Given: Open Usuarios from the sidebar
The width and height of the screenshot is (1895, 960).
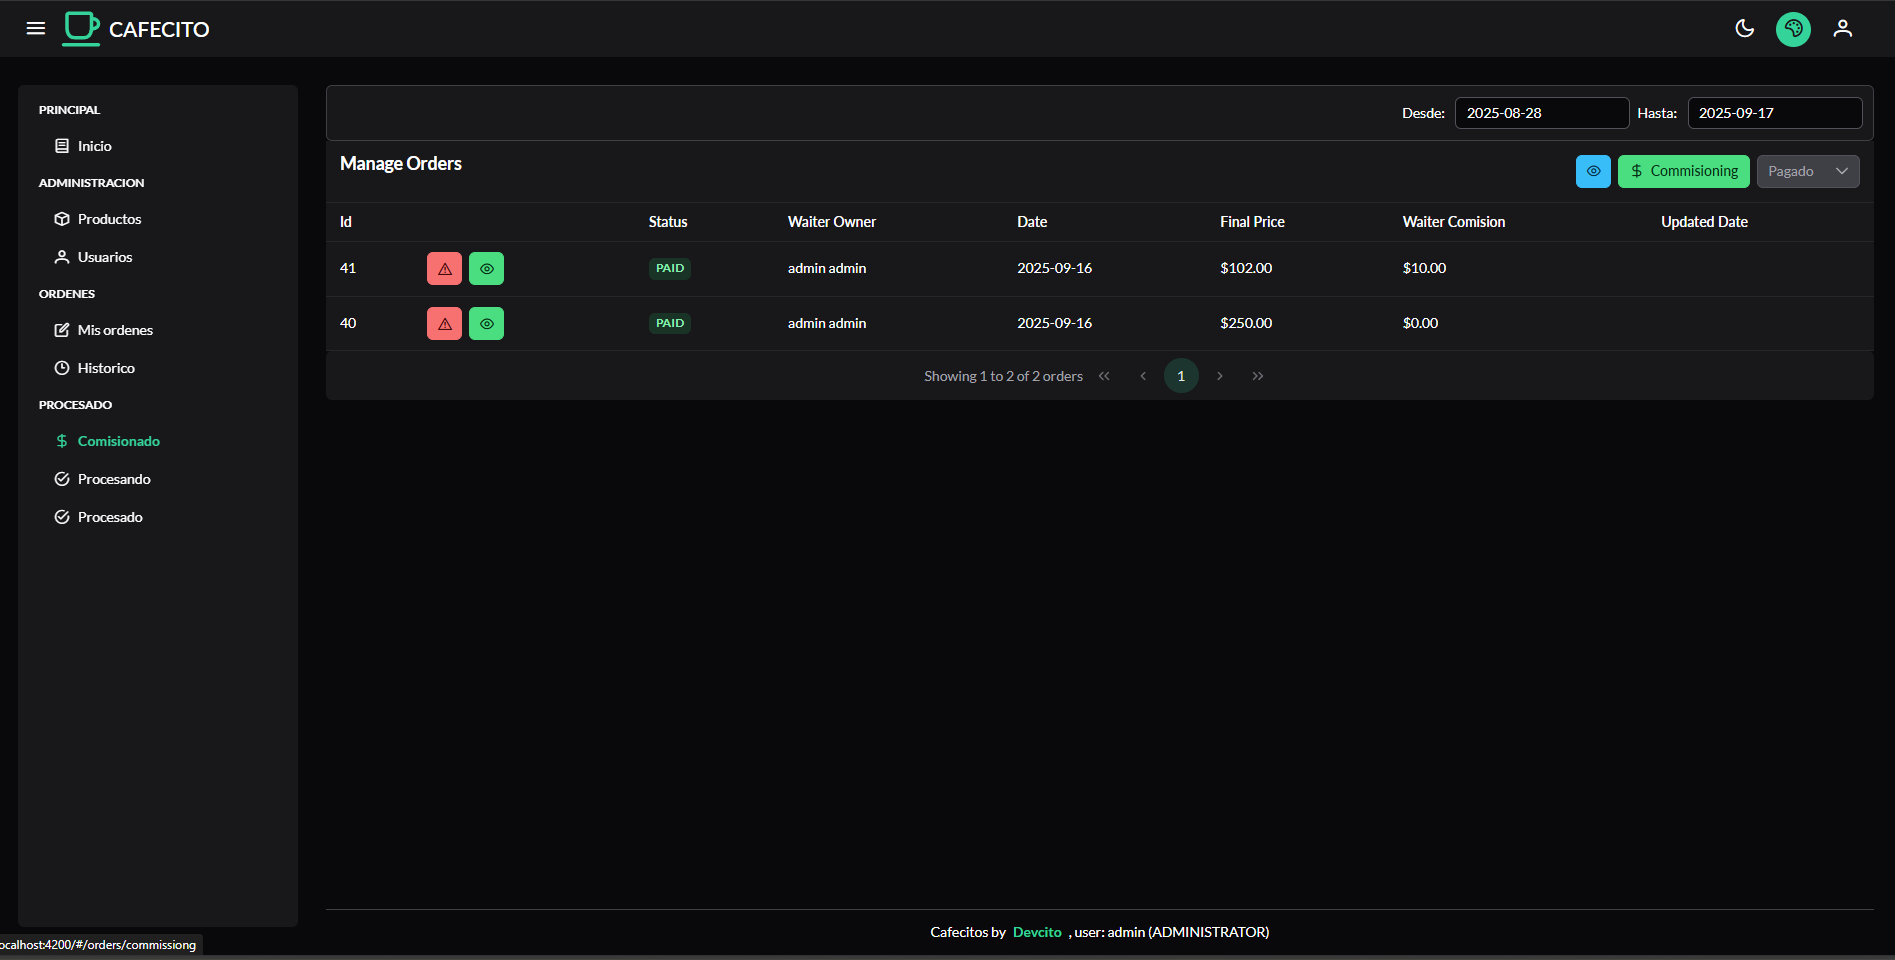Looking at the screenshot, I should [105, 257].
